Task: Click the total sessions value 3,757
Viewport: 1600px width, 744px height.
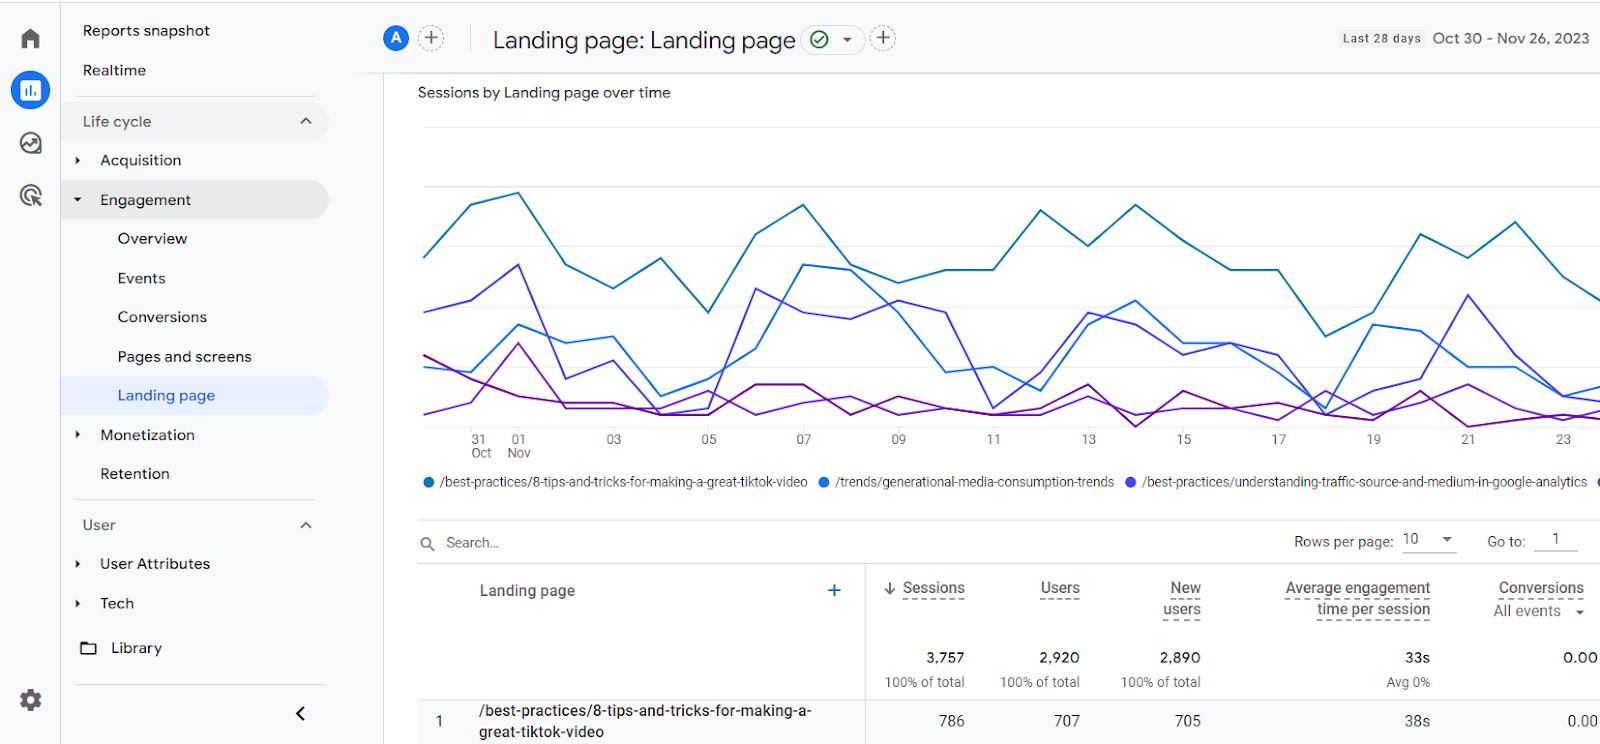Action: click(945, 658)
